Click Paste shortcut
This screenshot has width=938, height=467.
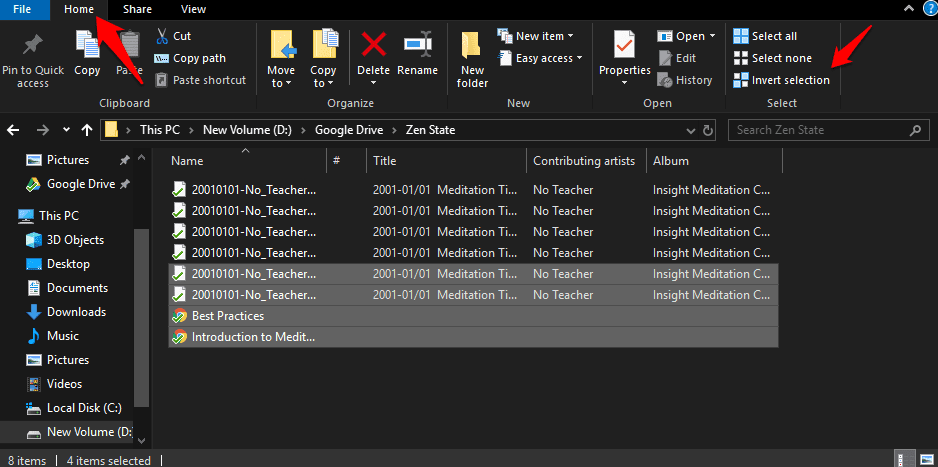point(200,80)
